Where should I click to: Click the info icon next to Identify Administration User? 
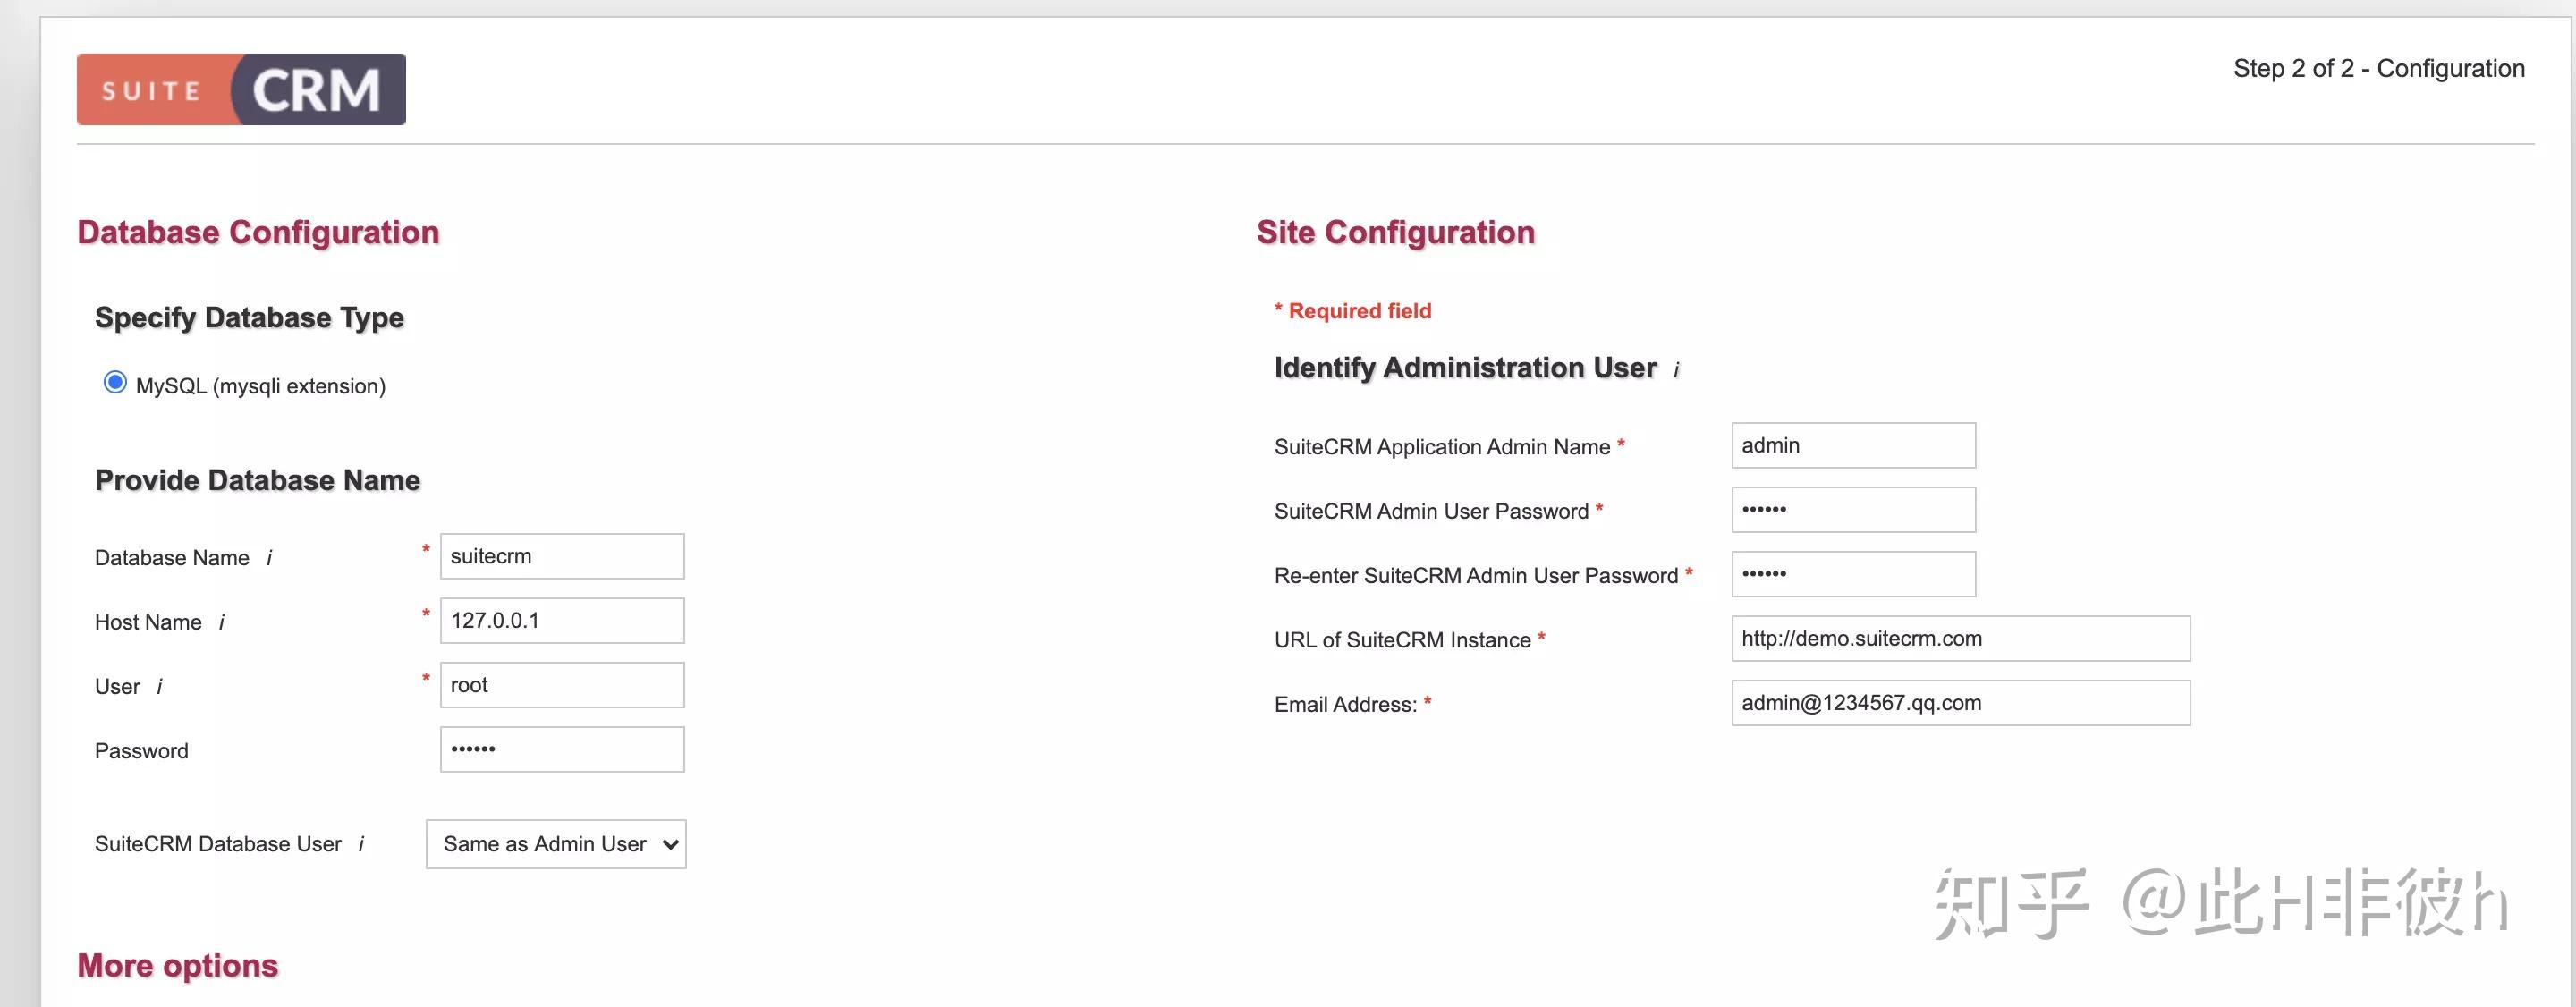(x=1675, y=368)
